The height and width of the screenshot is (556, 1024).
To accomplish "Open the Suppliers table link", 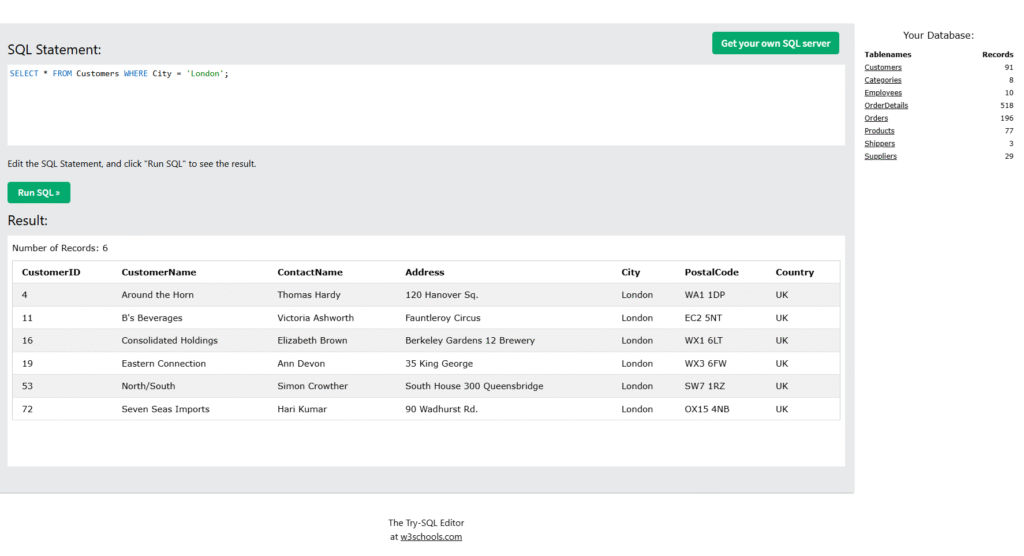I will [x=880, y=156].
